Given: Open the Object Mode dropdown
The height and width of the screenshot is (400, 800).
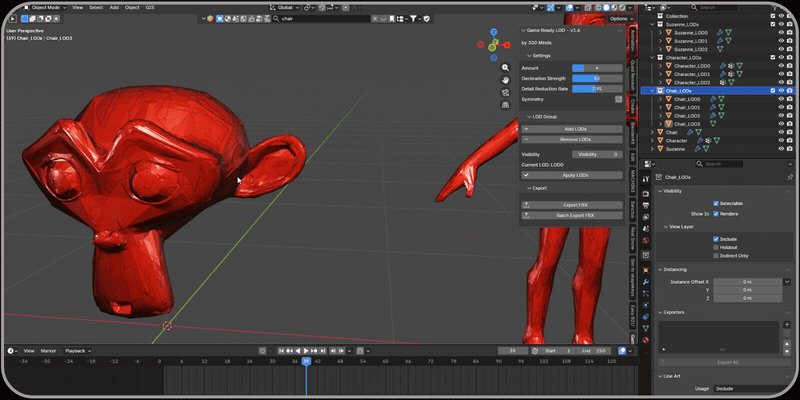Looking at the screenshot, I should [x=45, y=8].
